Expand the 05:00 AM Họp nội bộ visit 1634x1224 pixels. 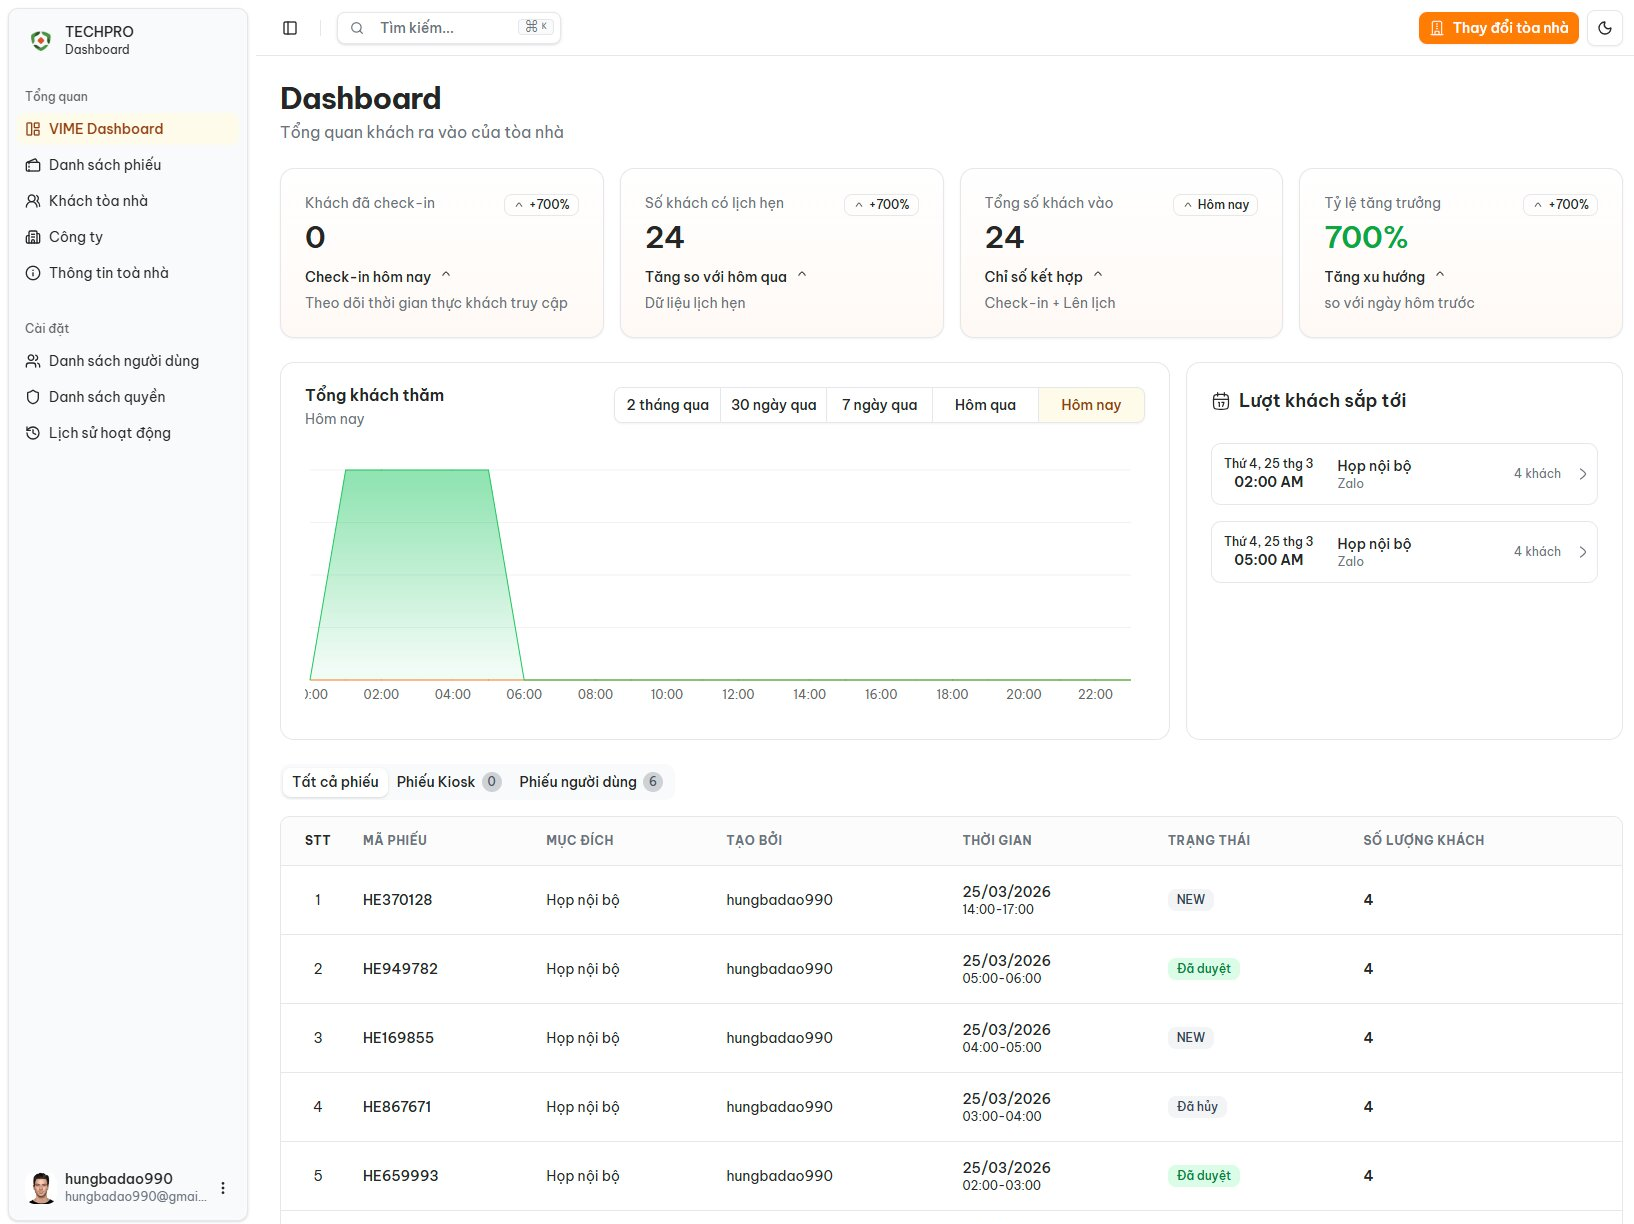[x=1403, y=552]
